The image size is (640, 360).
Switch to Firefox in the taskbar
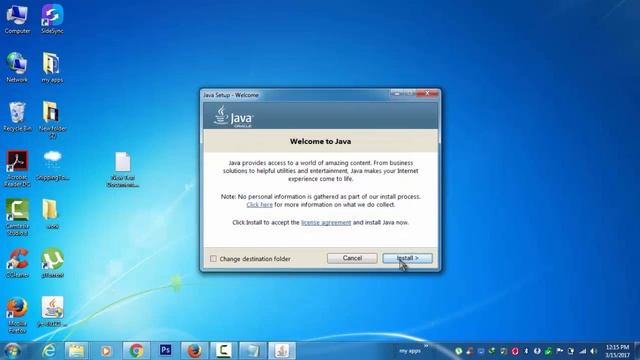(195, 351)
